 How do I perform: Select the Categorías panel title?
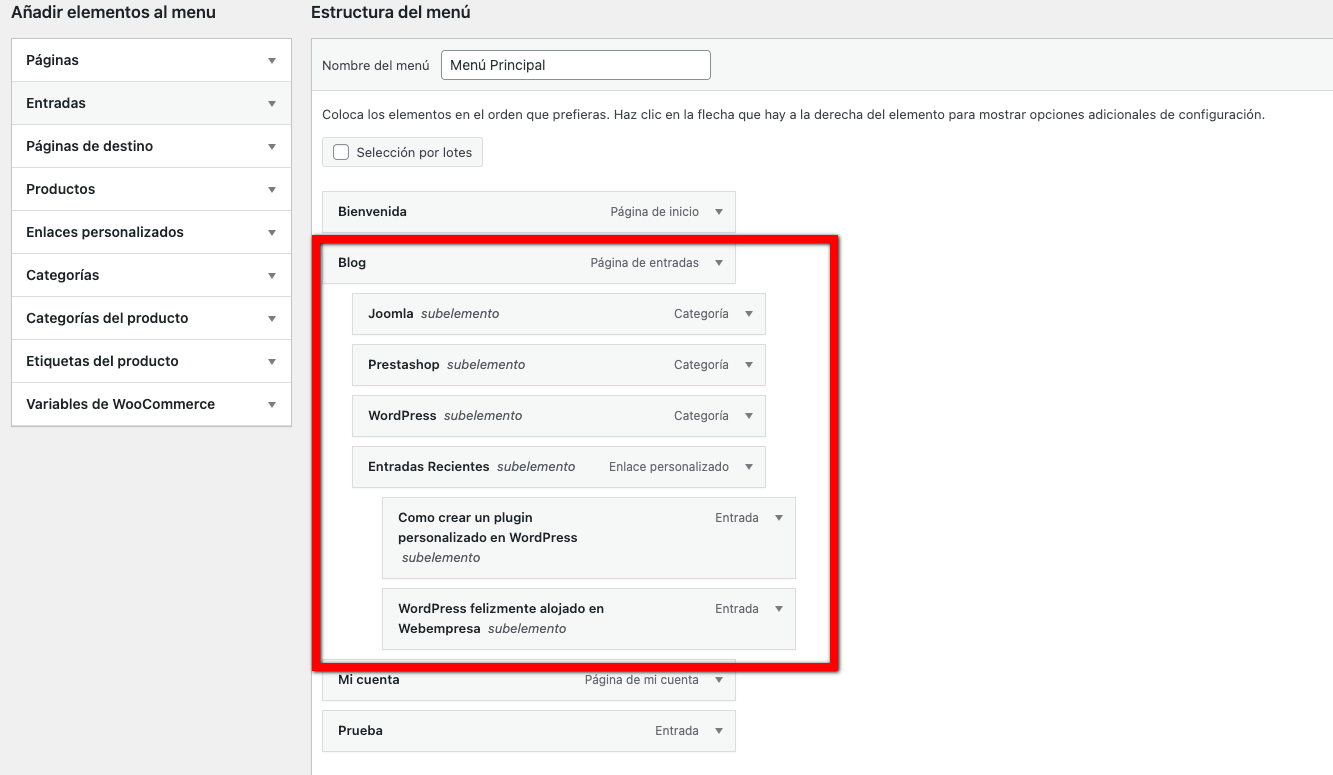(63, 275)
